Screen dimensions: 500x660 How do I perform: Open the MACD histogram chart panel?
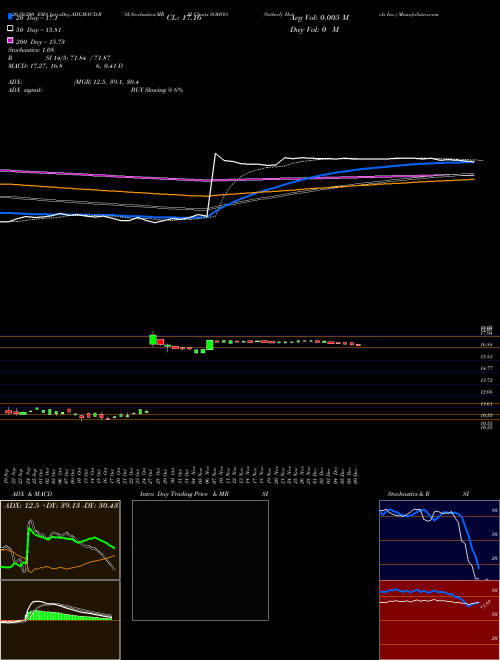pyautogui.click(x=60, y=620)
